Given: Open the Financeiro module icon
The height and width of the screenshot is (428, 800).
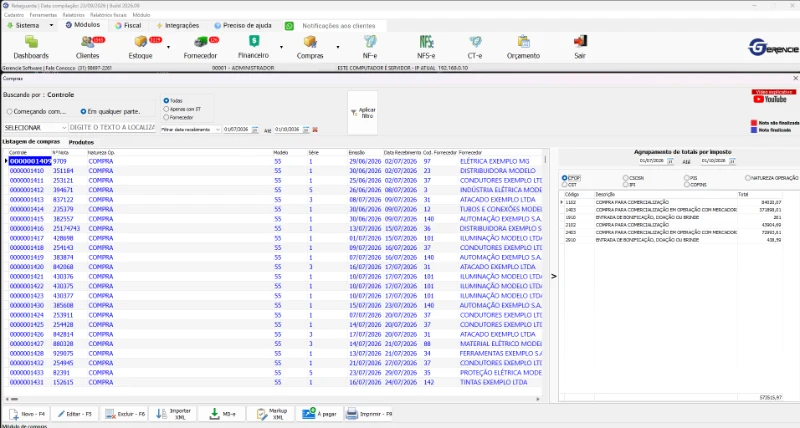Looking at the screenshot, I should click(x=254, y=47).
